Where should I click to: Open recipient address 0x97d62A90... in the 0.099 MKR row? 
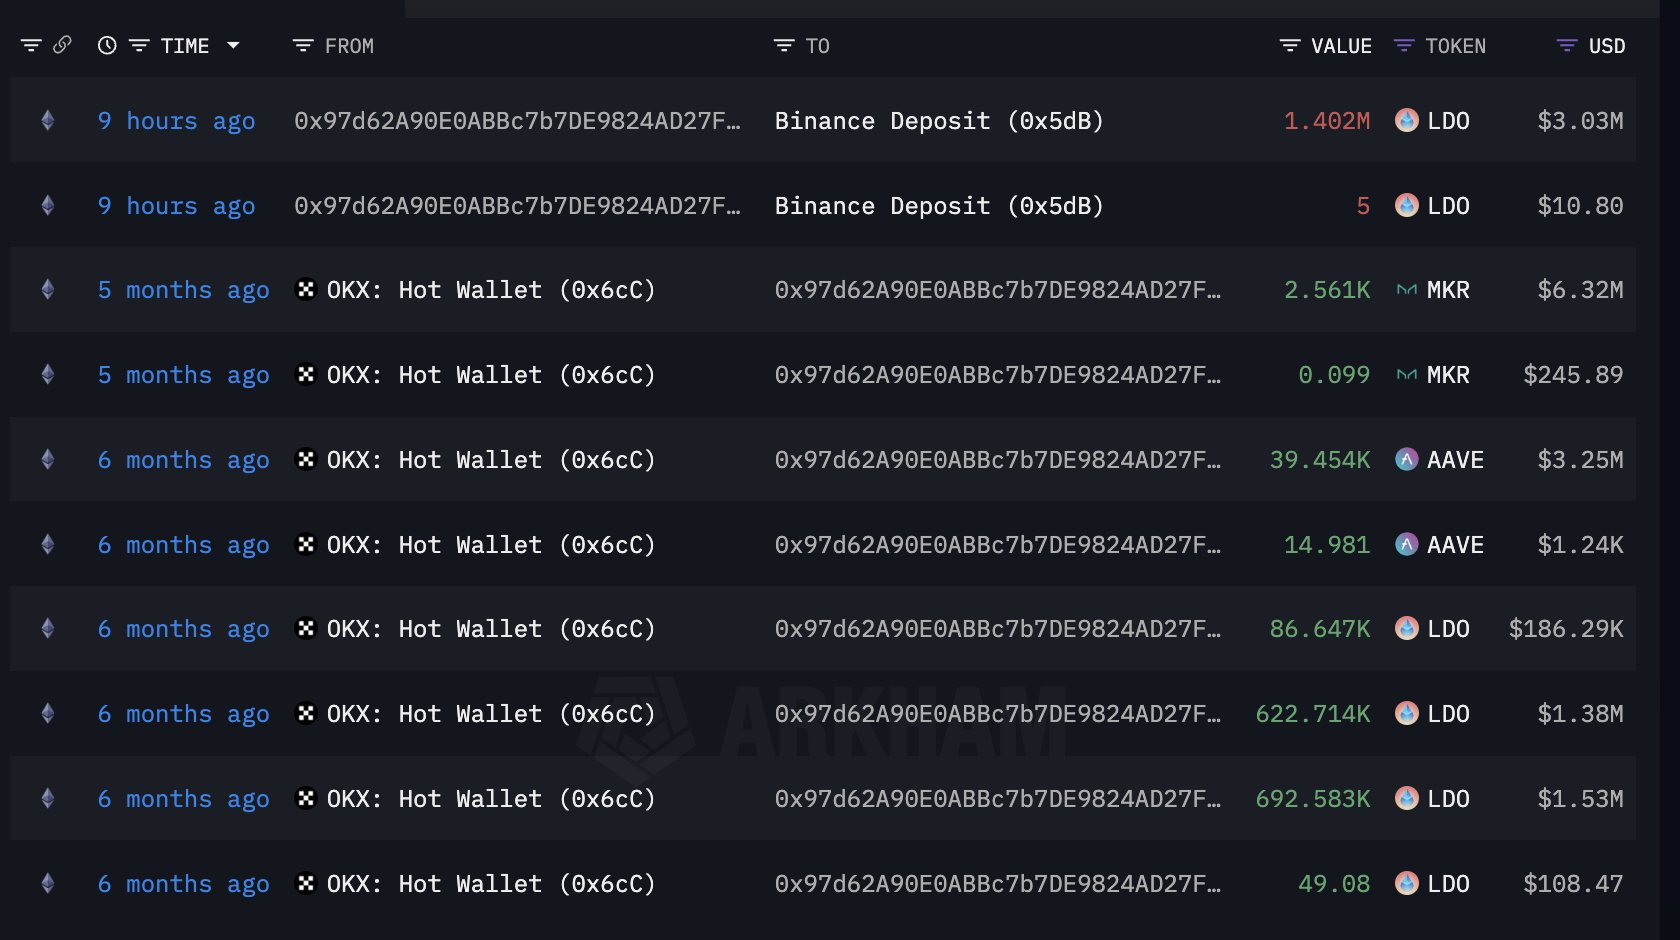pos(998,375)
